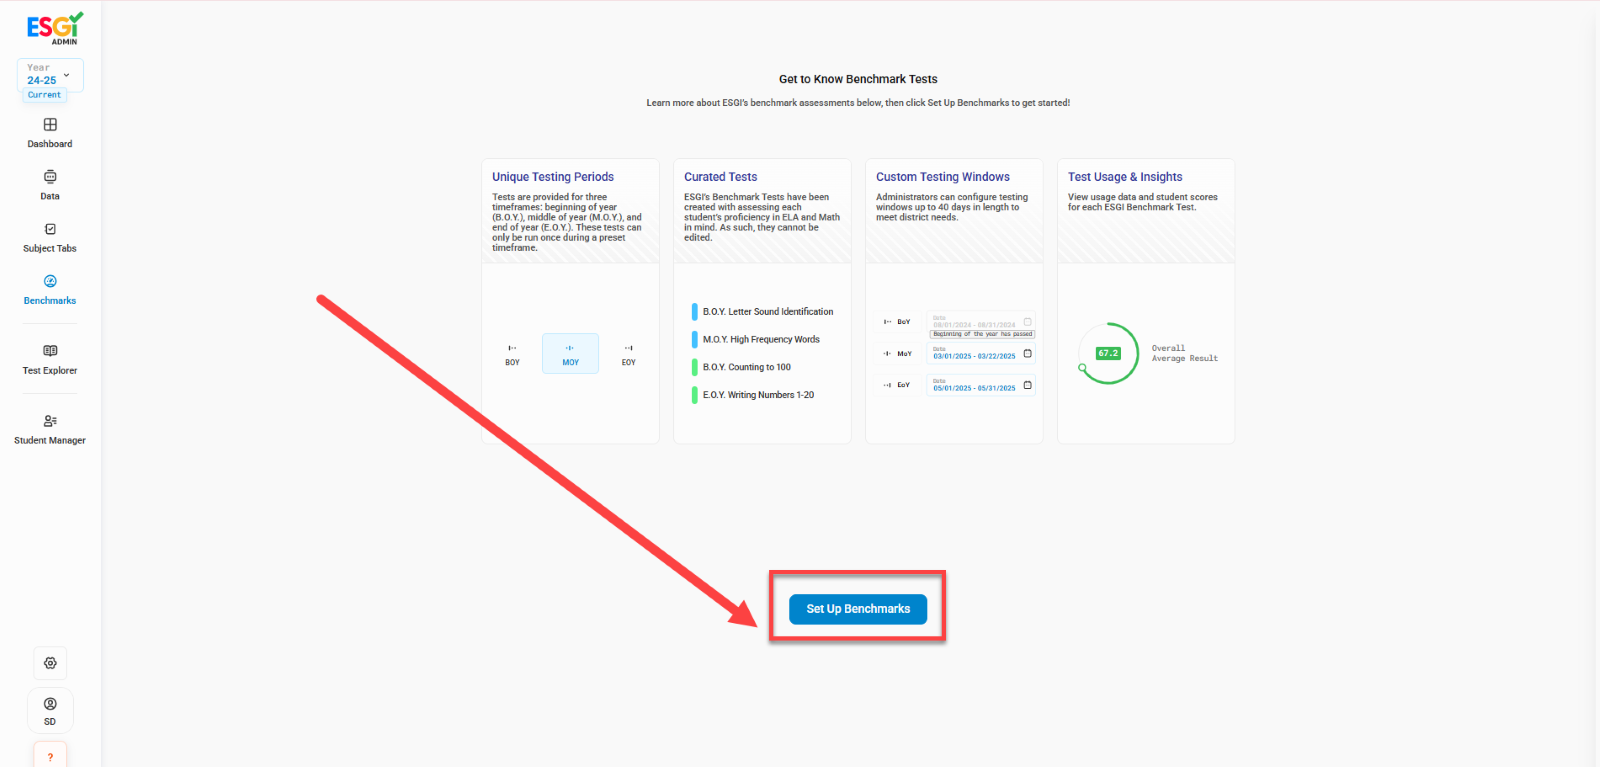Click B.O.Y. Letter Sound Identification test
This screenshot has height=767, width=1600.
763,312
